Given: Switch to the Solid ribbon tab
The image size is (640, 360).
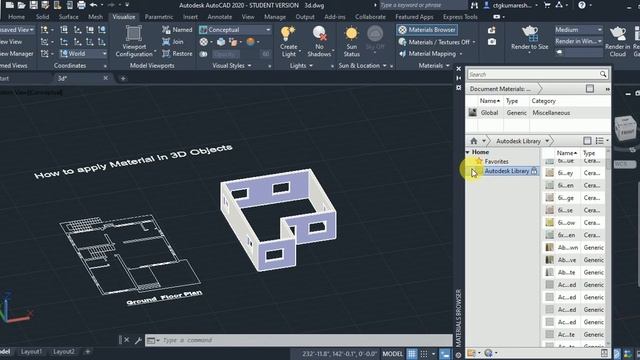Looking at the screenshot, I should [x=42, y=17].
